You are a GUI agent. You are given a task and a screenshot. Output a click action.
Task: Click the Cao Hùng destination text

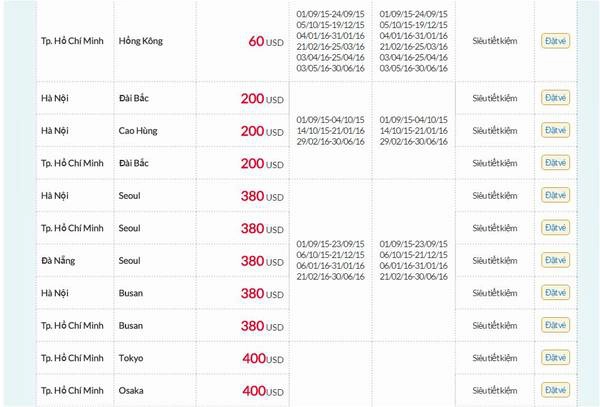click(138, 131)
